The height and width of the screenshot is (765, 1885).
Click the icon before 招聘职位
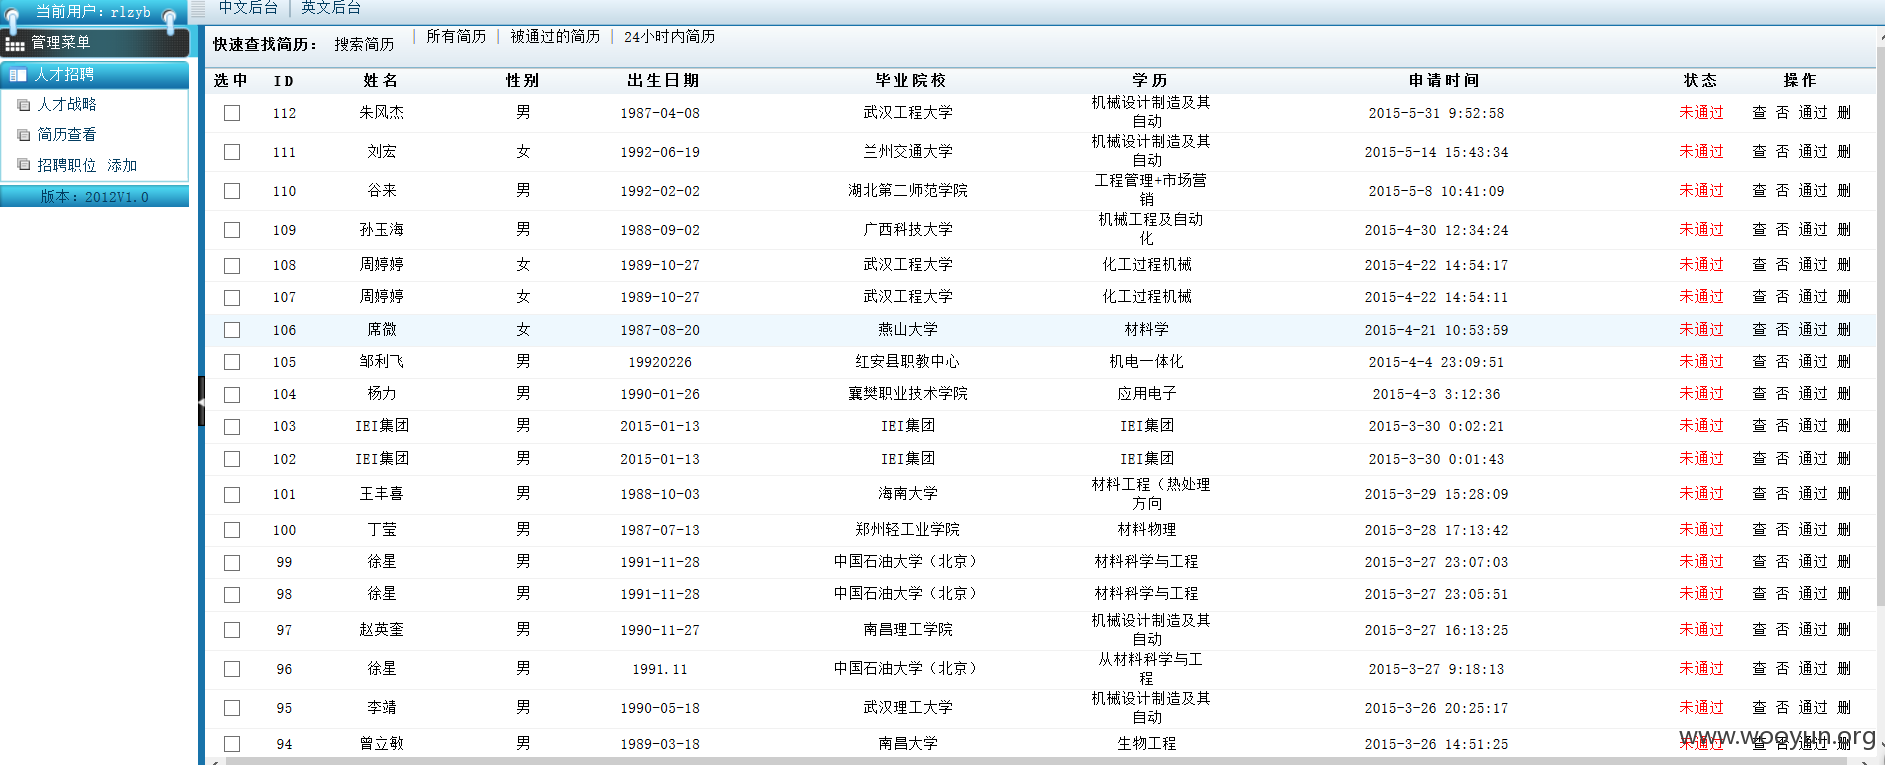[24, 165]
